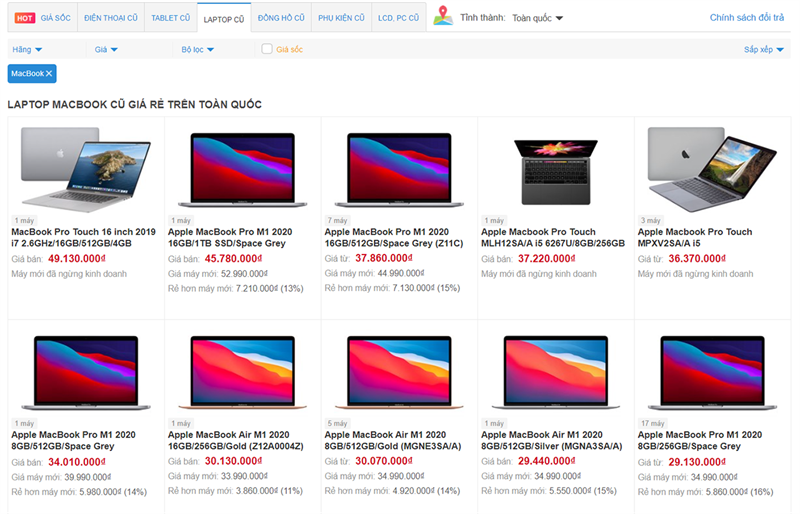Open MacBook Air M1 16GB/256GB/Gold title

(236, 440)
